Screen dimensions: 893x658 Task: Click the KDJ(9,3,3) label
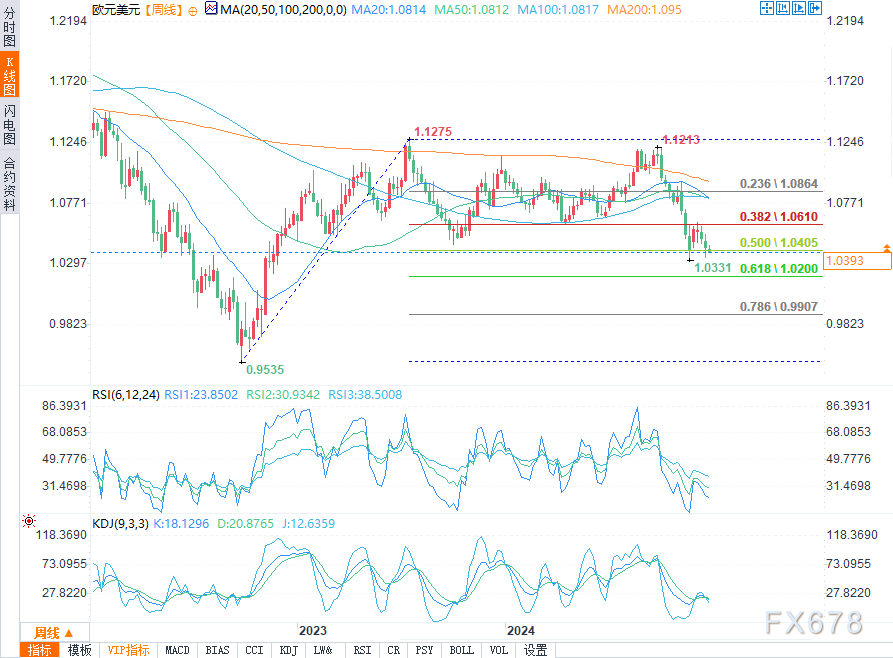click(120, 524)
